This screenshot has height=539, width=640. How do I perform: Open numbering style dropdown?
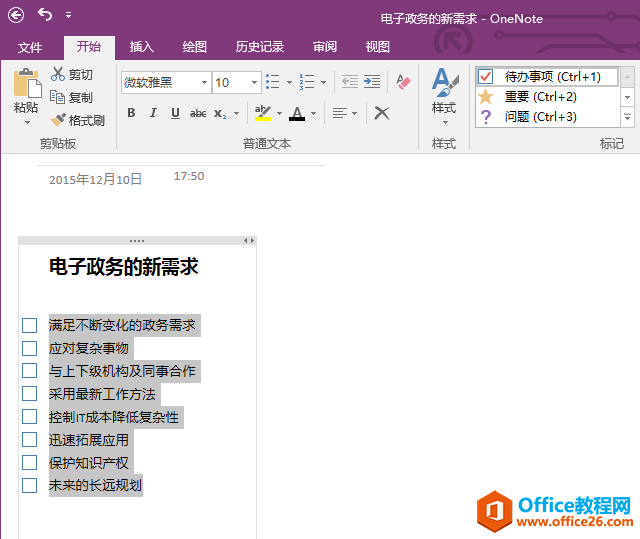click(x=323, y=82)
